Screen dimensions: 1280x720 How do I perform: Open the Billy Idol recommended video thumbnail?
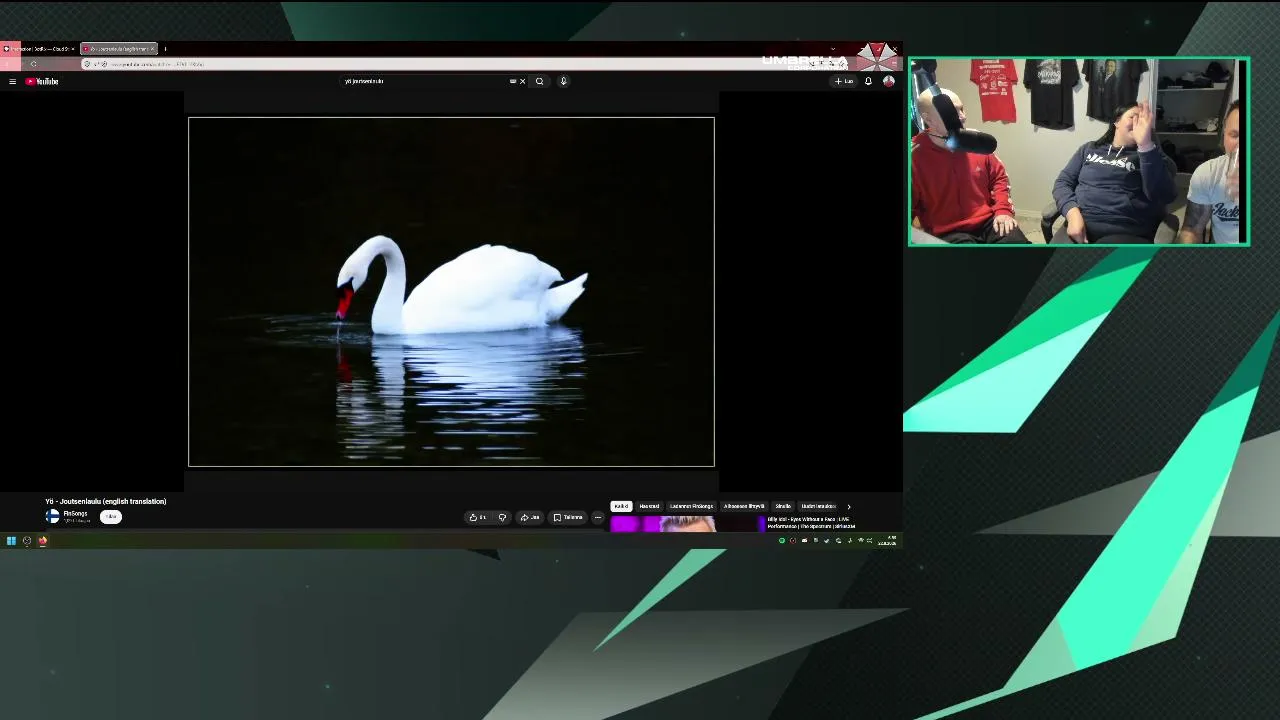click(687, 524)
